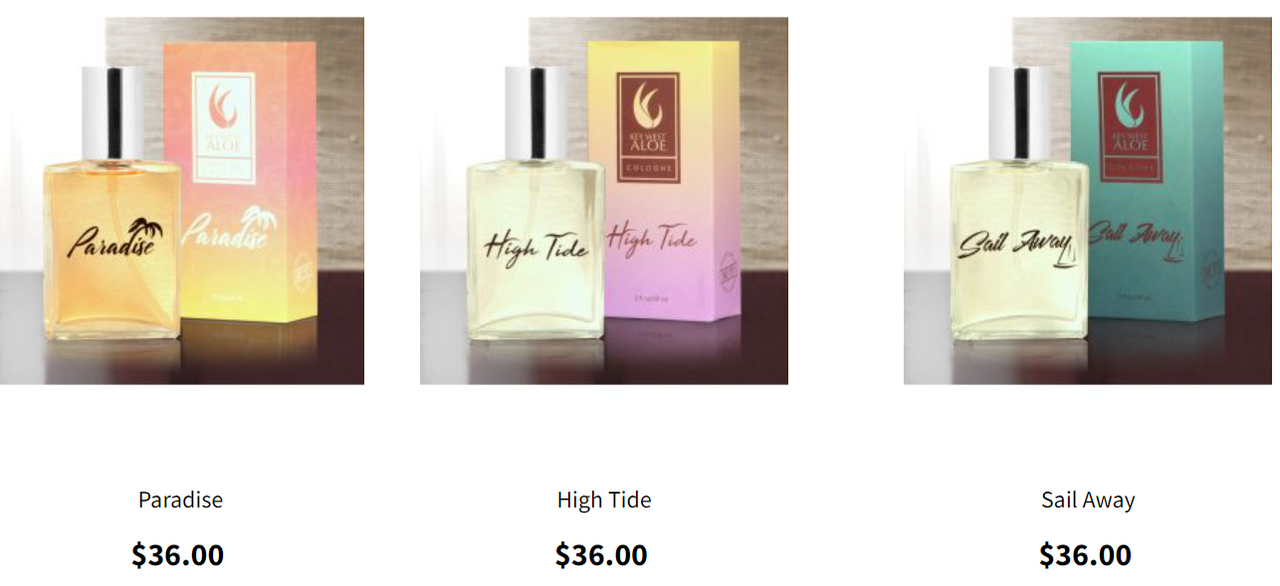This screenshot has height=586, width=1280.
Task: Click the teal Sail Away packaging box
Action: tap(1147, 181)
